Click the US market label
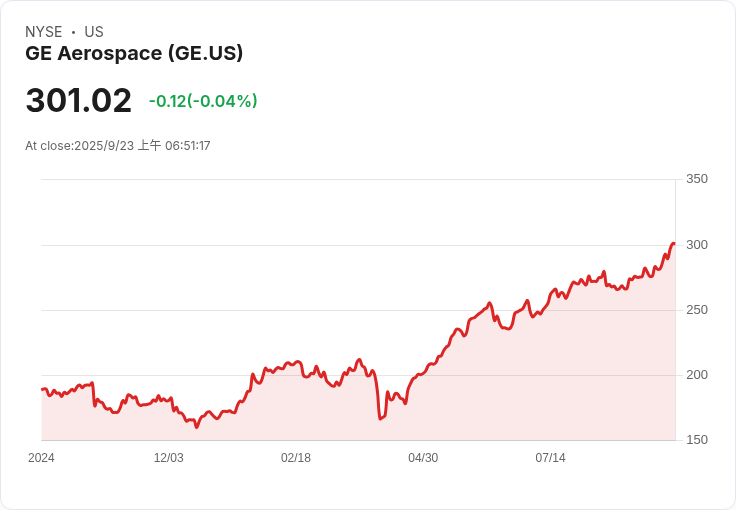The width and height of the screenshot is (736, 510). point(94,32)
